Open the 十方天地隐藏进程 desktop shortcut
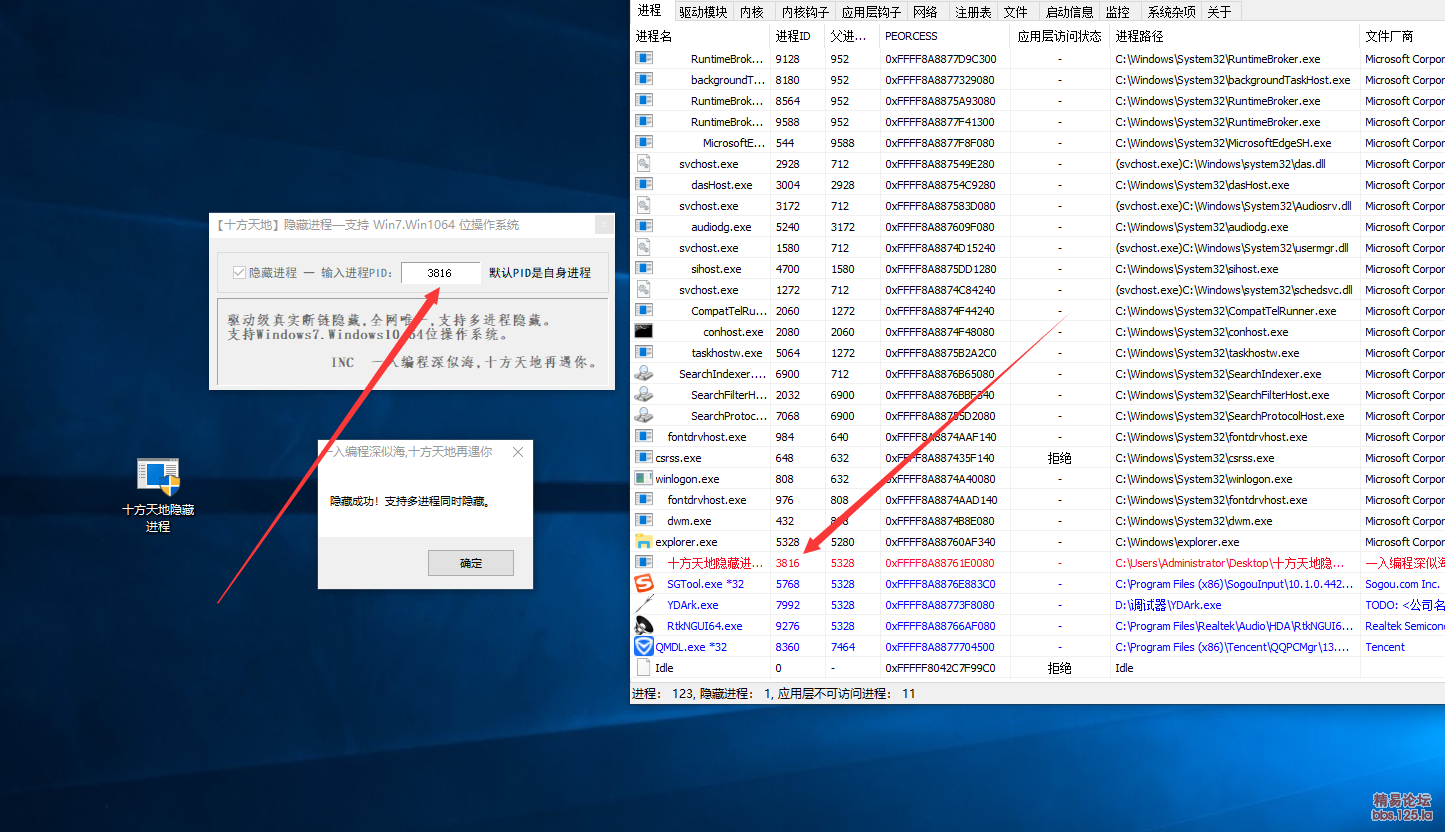 pyautogui.click(x=158, y=478)
